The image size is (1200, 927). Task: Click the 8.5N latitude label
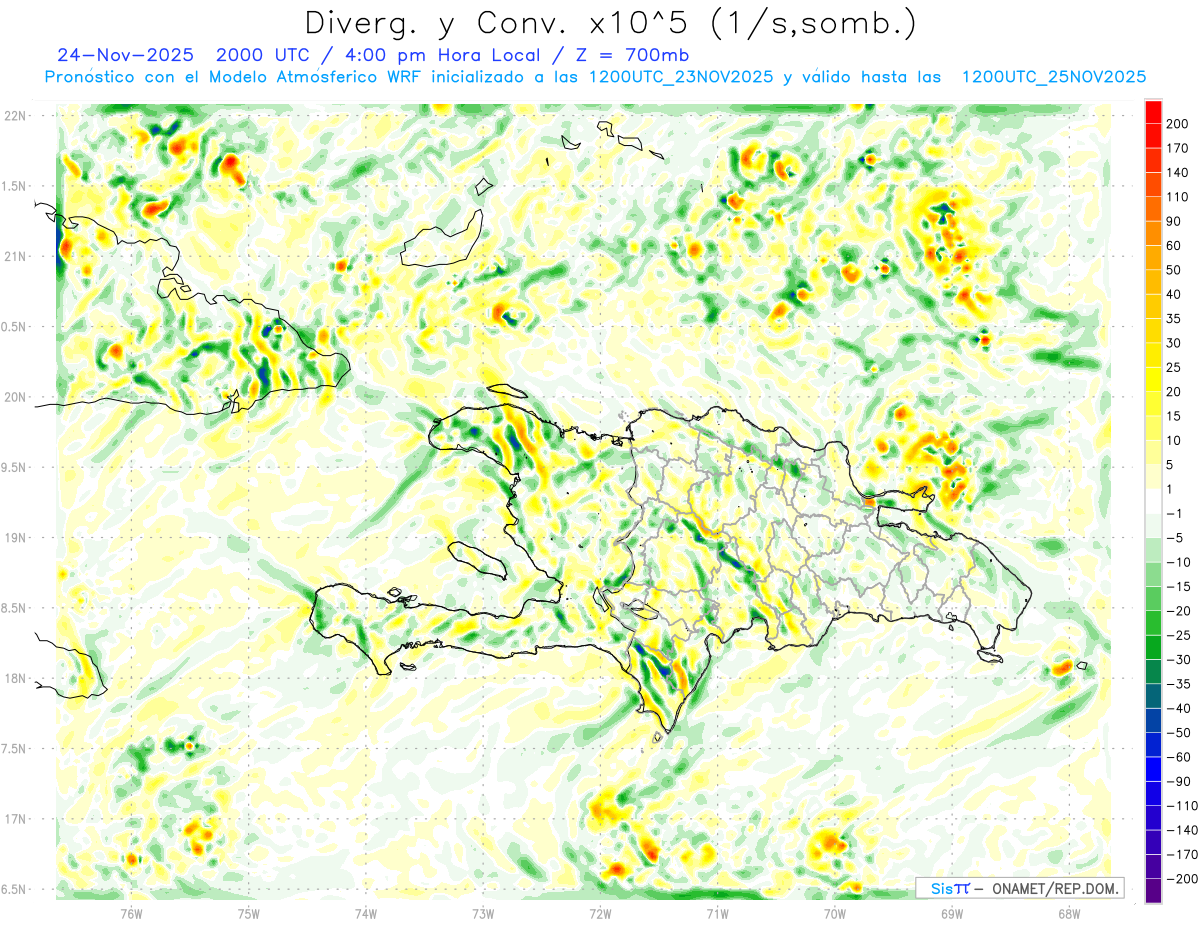pos(15,608)
